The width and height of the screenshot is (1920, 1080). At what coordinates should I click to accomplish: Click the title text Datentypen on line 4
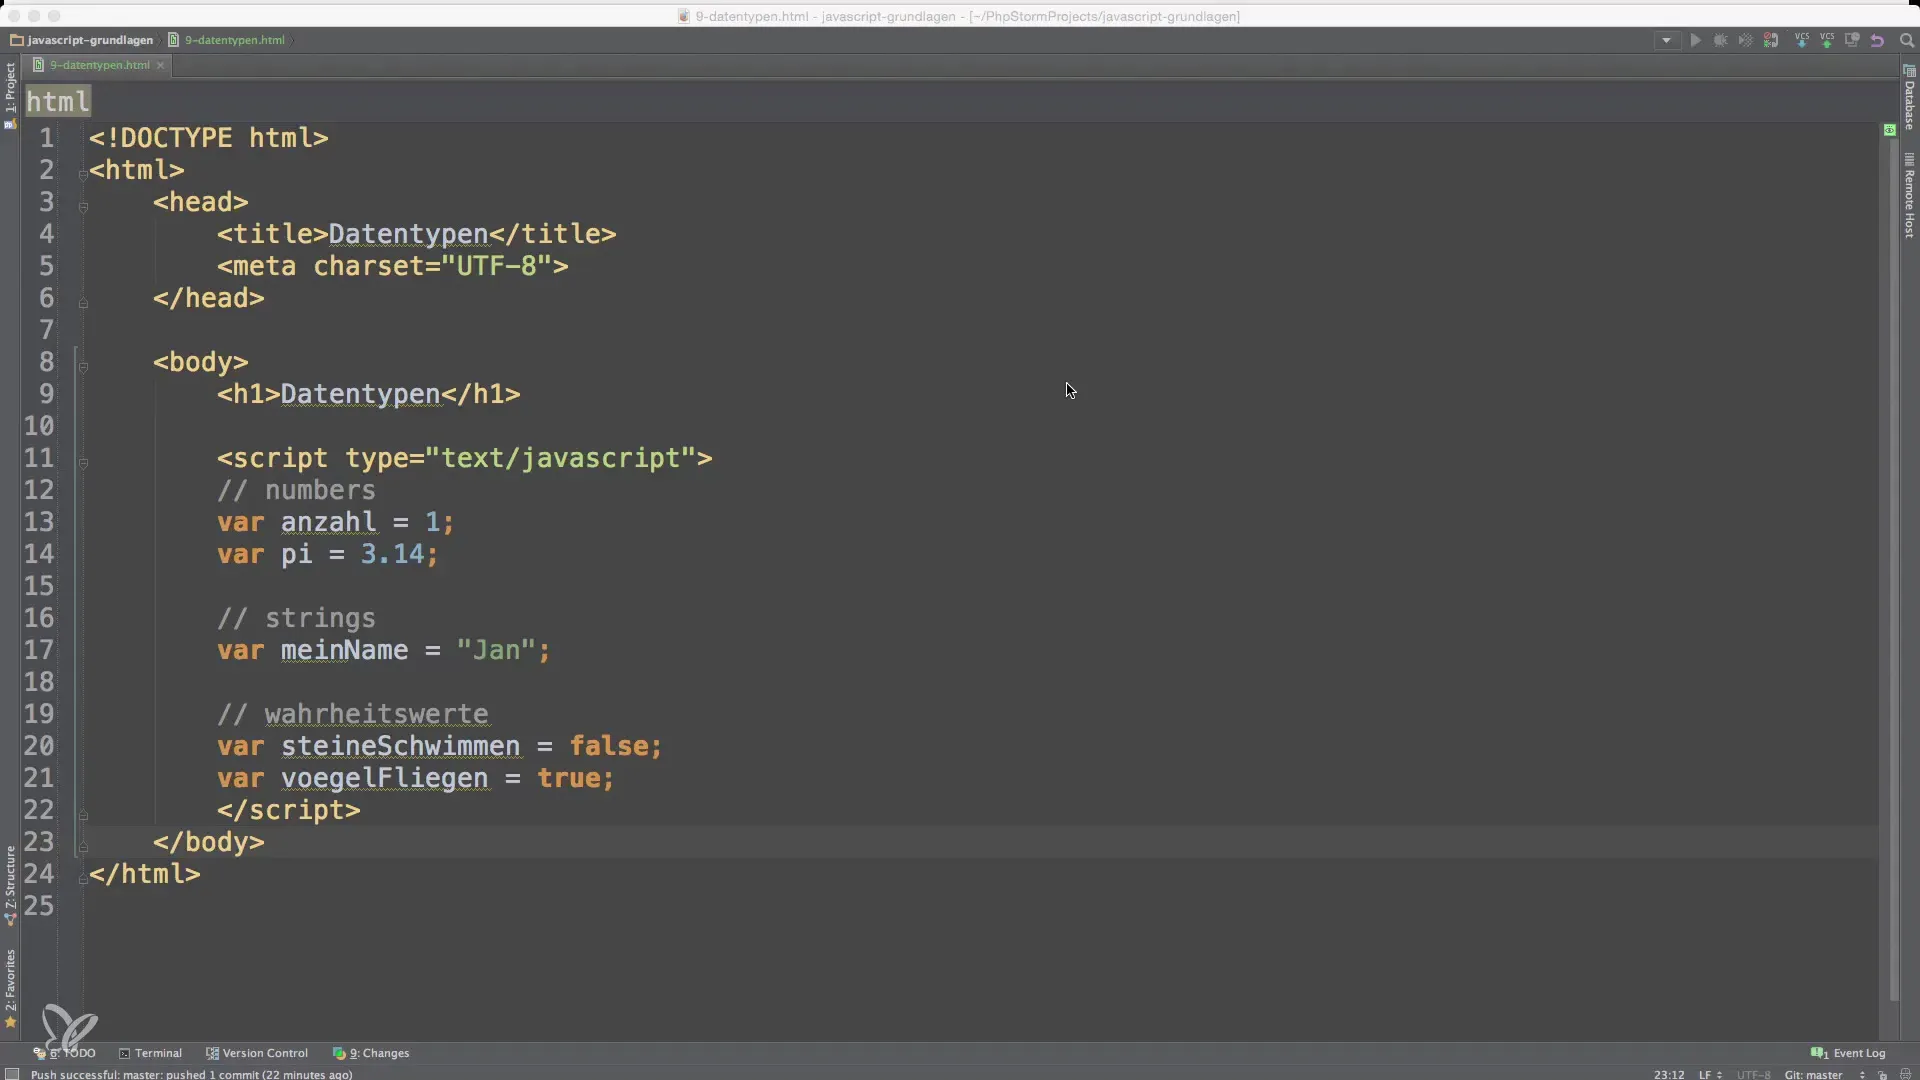coord(408,234)
